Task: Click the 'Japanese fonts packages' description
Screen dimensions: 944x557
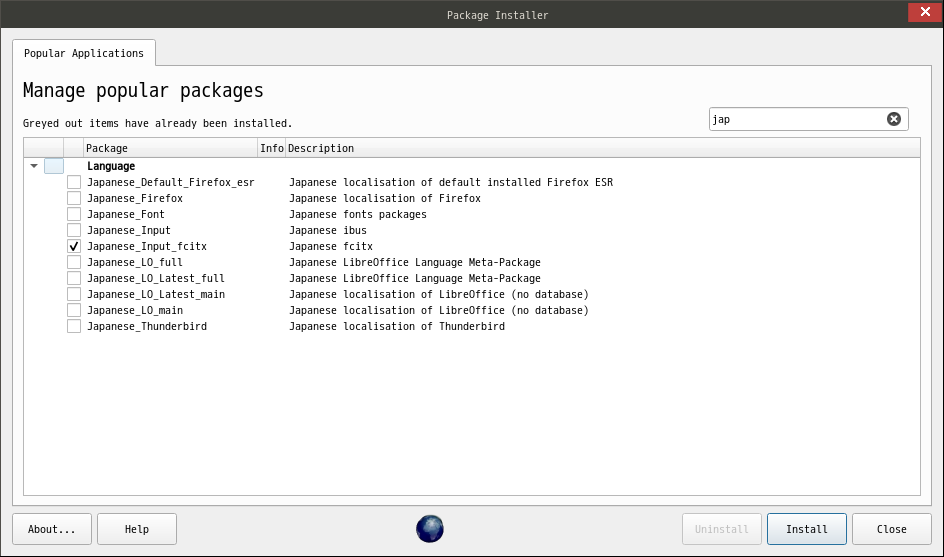Action: (358, 214)
